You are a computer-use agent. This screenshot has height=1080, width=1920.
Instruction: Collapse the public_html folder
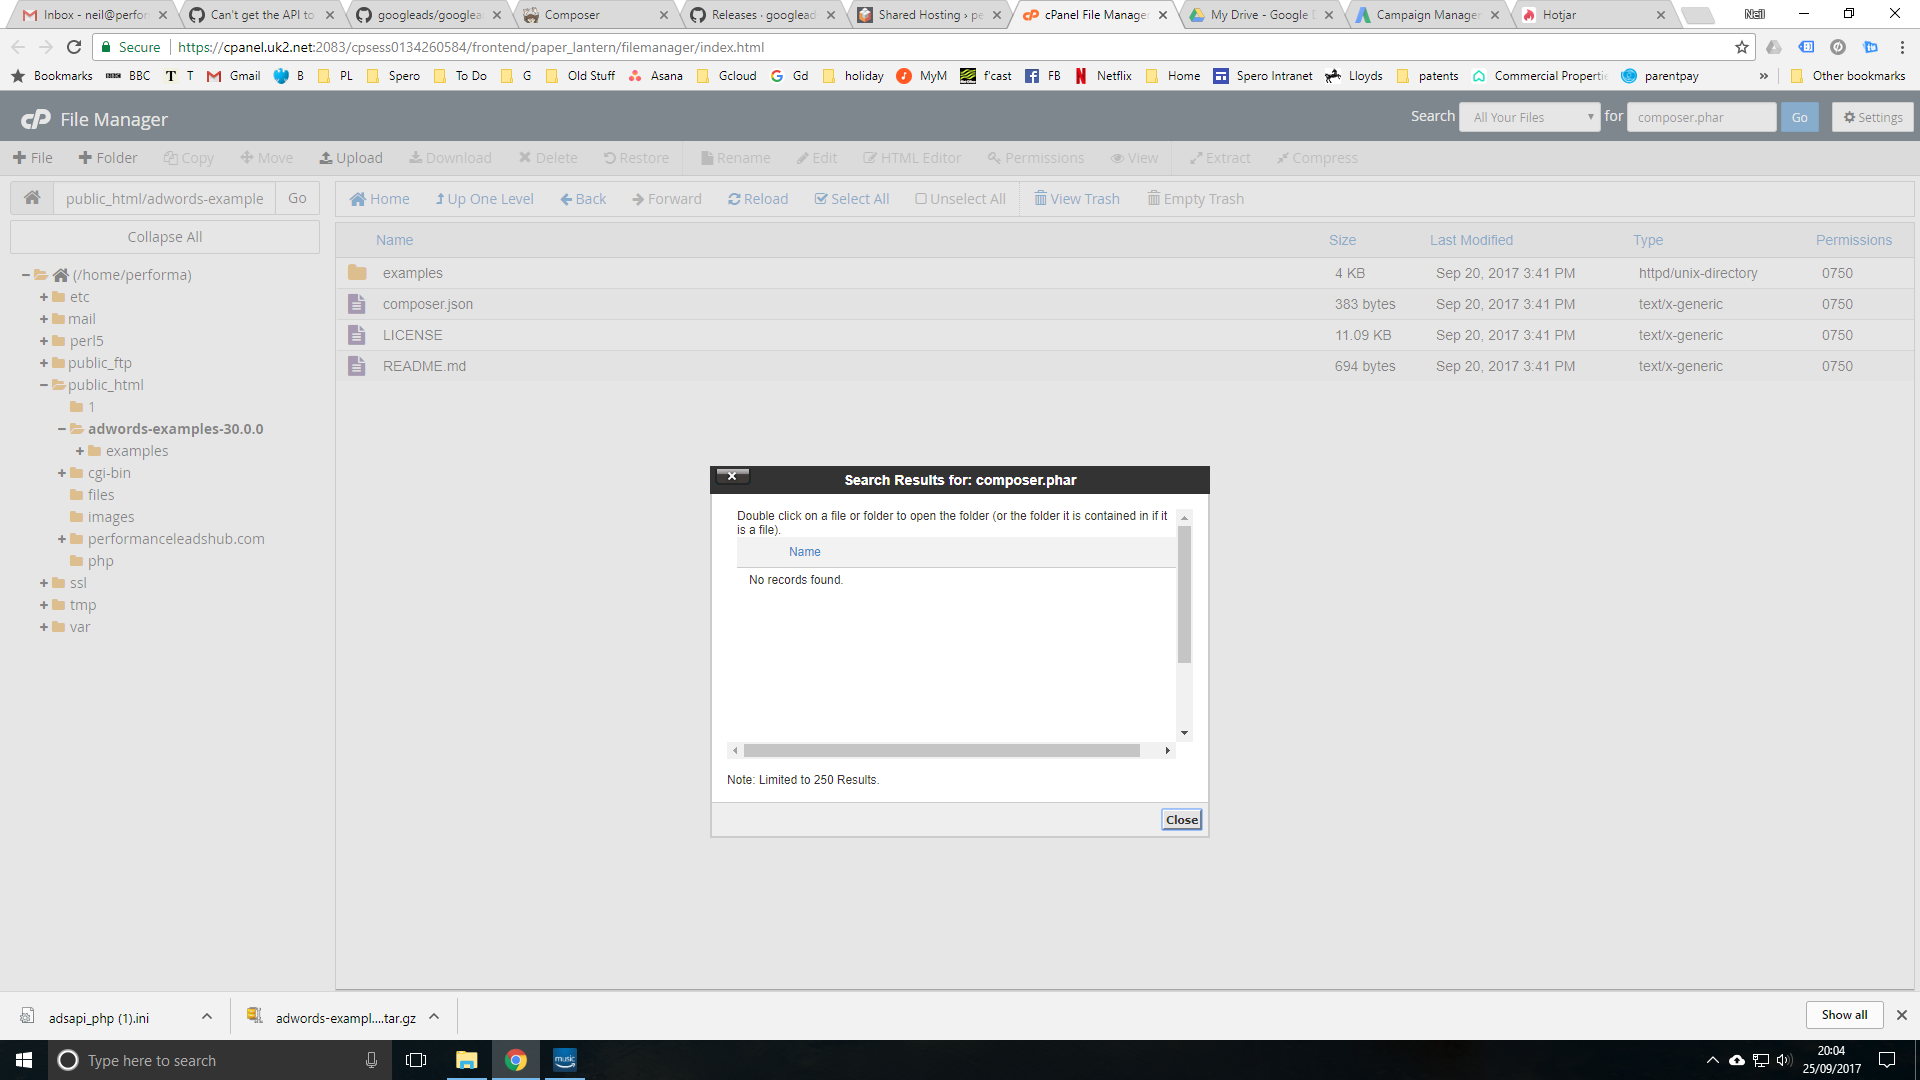click(x=41, y=384)
